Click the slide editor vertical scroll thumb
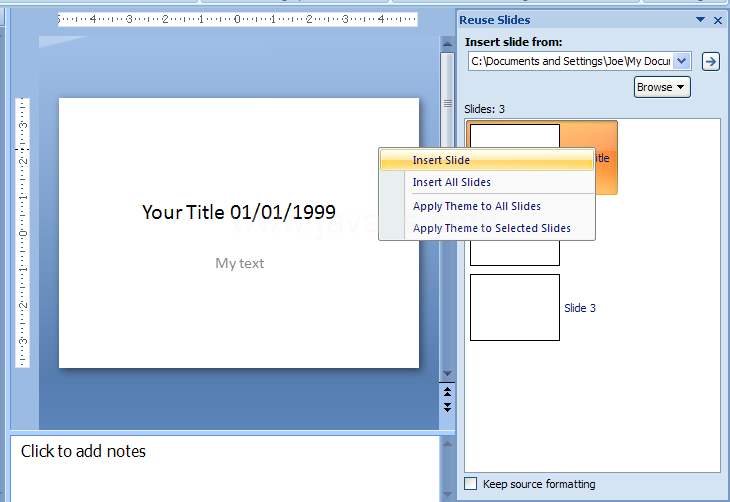Image resolution: width=730 pixels, height=502 pixels. 447,103
